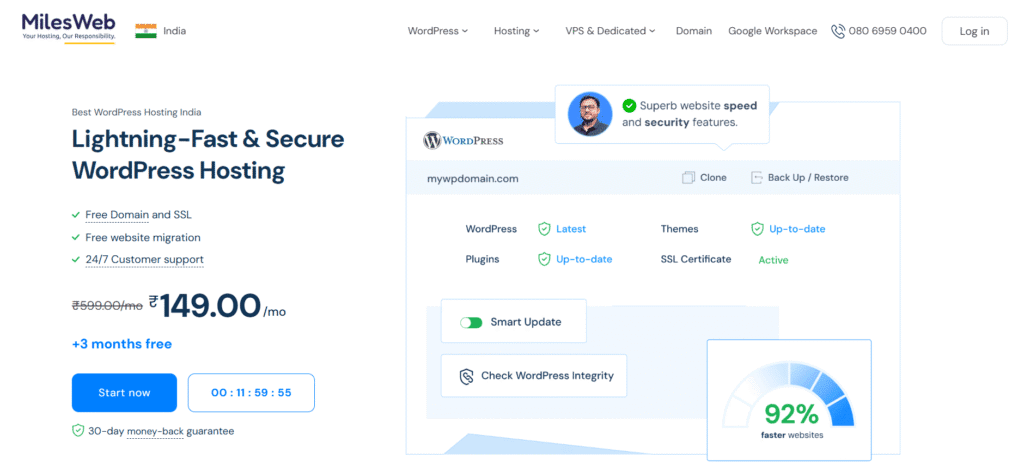Screen dimensions: 1024x472
Task: Click the phone handset icon
Action: 838,31
